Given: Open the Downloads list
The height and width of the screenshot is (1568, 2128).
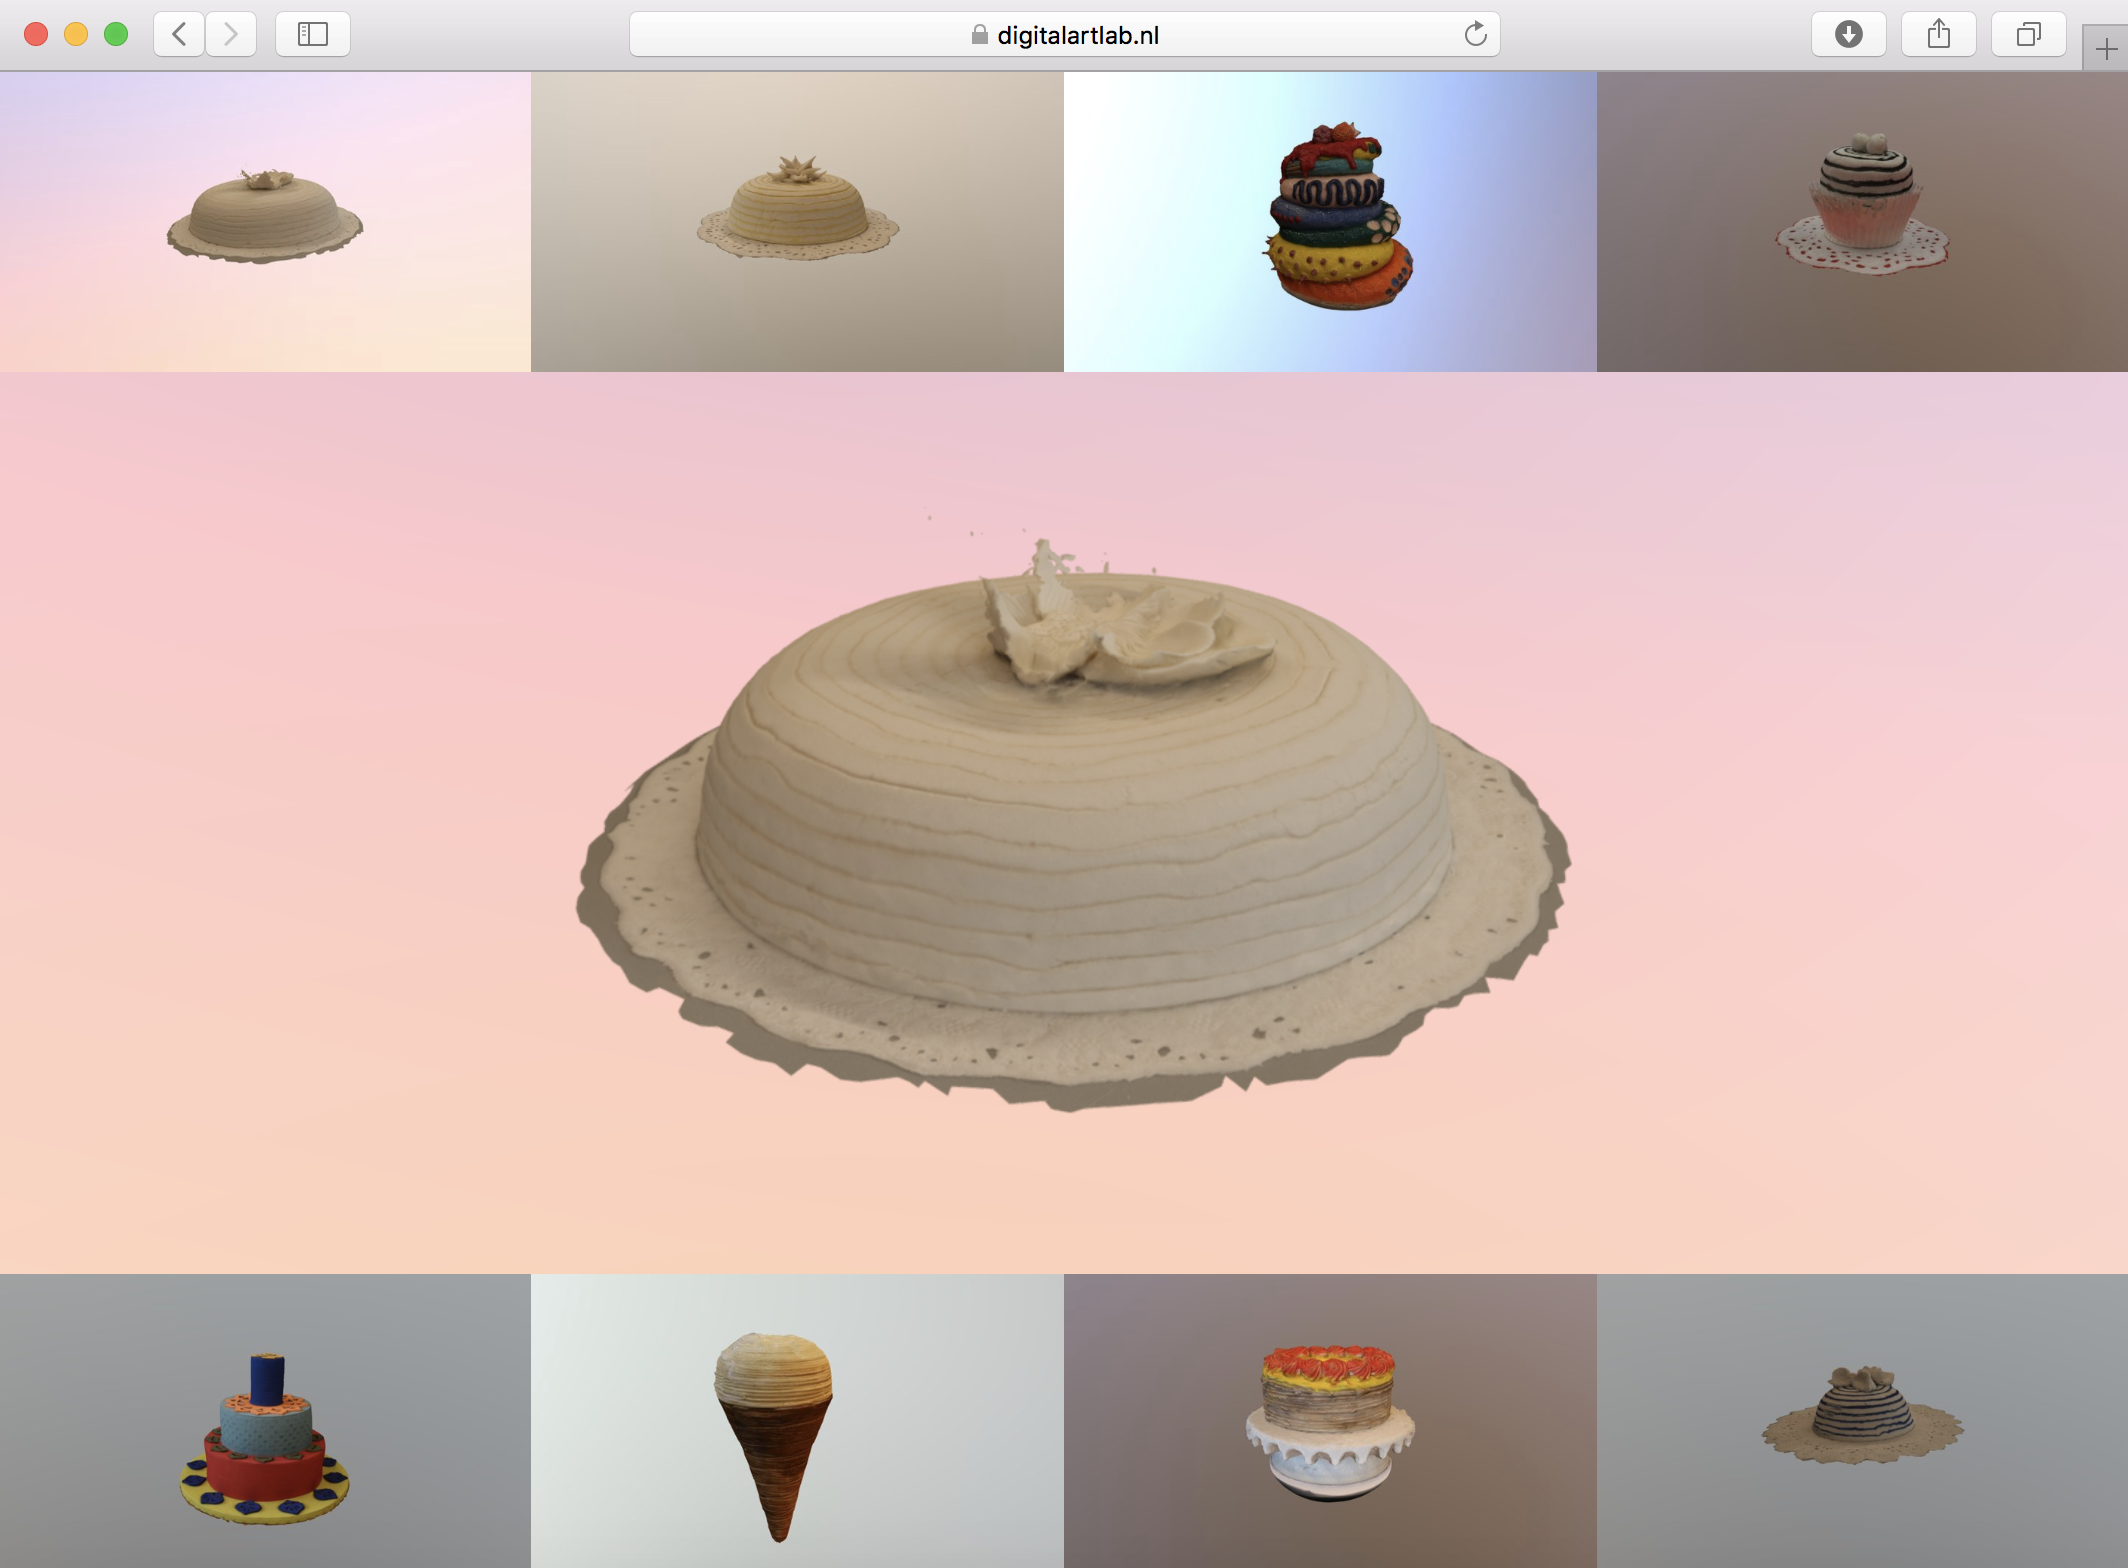Looking at the screenshot, I should 1849,35.
